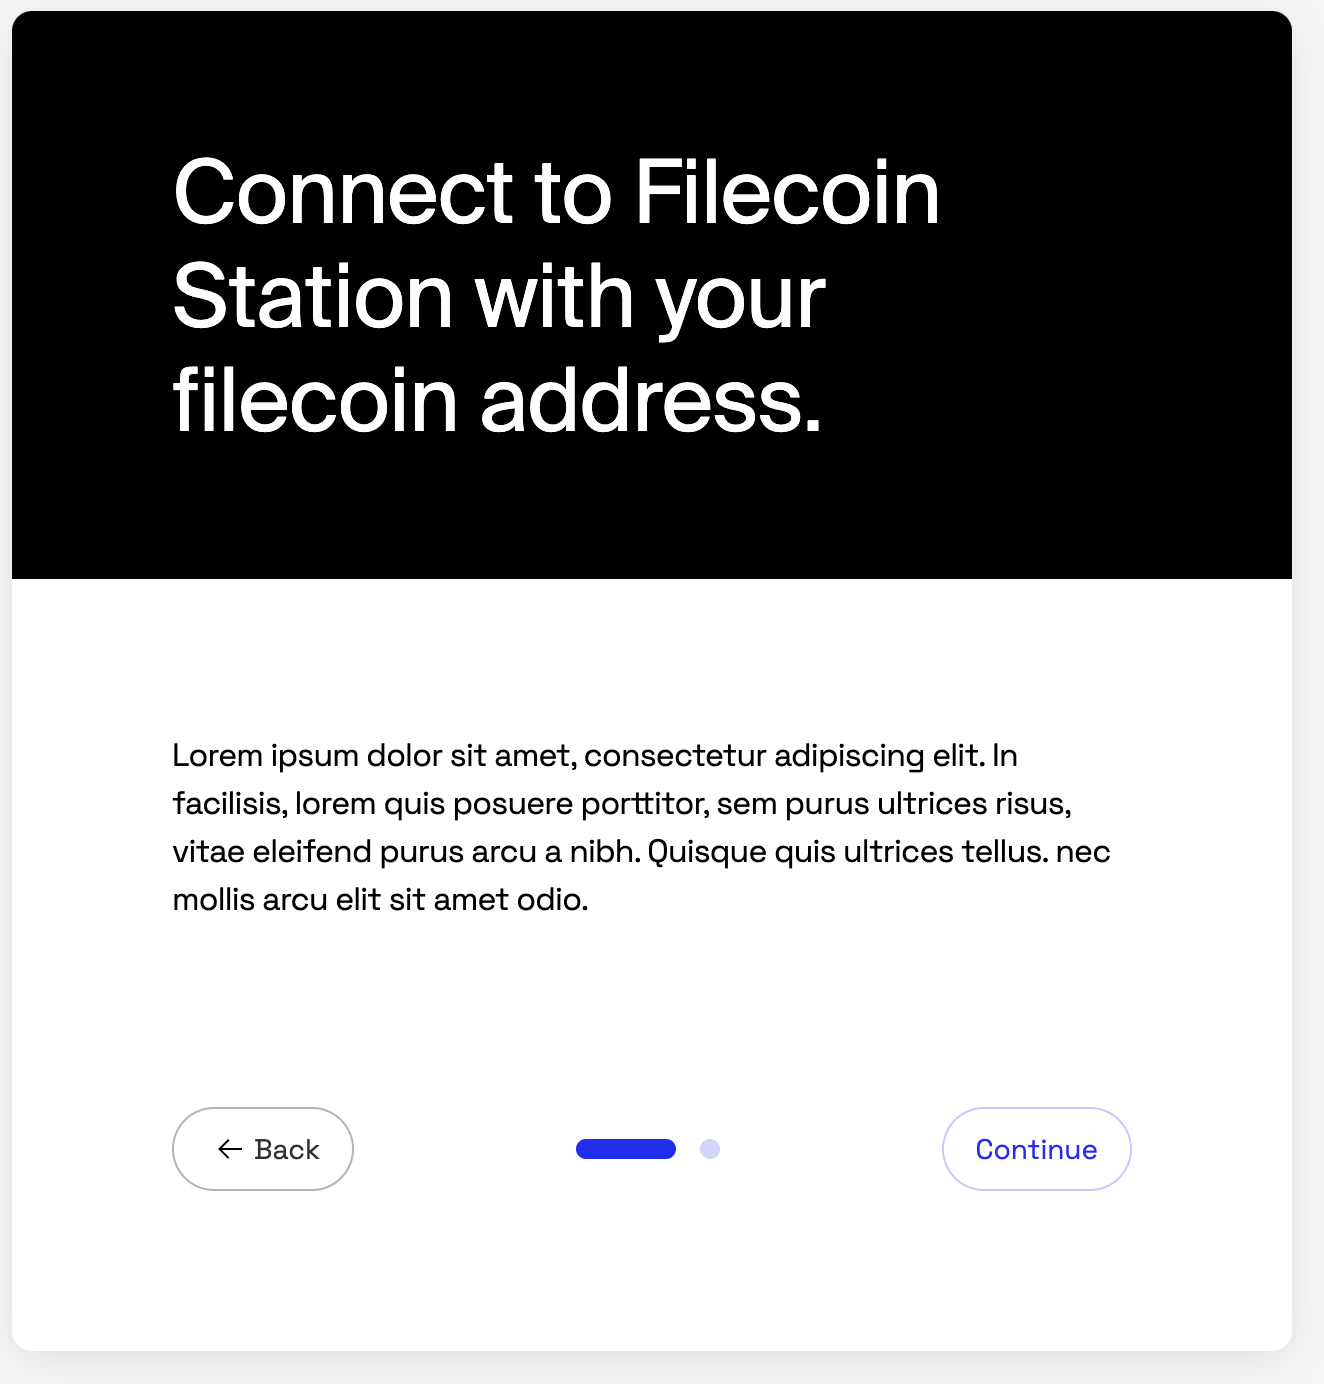Screen dimensions: 1324x1384
Task: Click "with your" in the heading
Action: click(x=650, y=297)
